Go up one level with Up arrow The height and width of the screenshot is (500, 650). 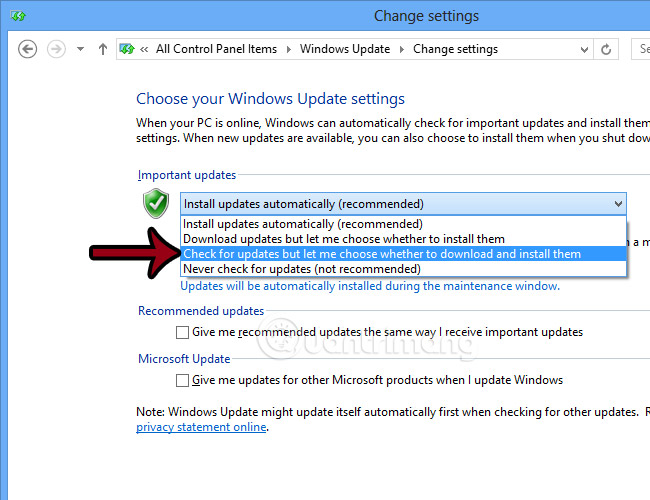(103, 49)
